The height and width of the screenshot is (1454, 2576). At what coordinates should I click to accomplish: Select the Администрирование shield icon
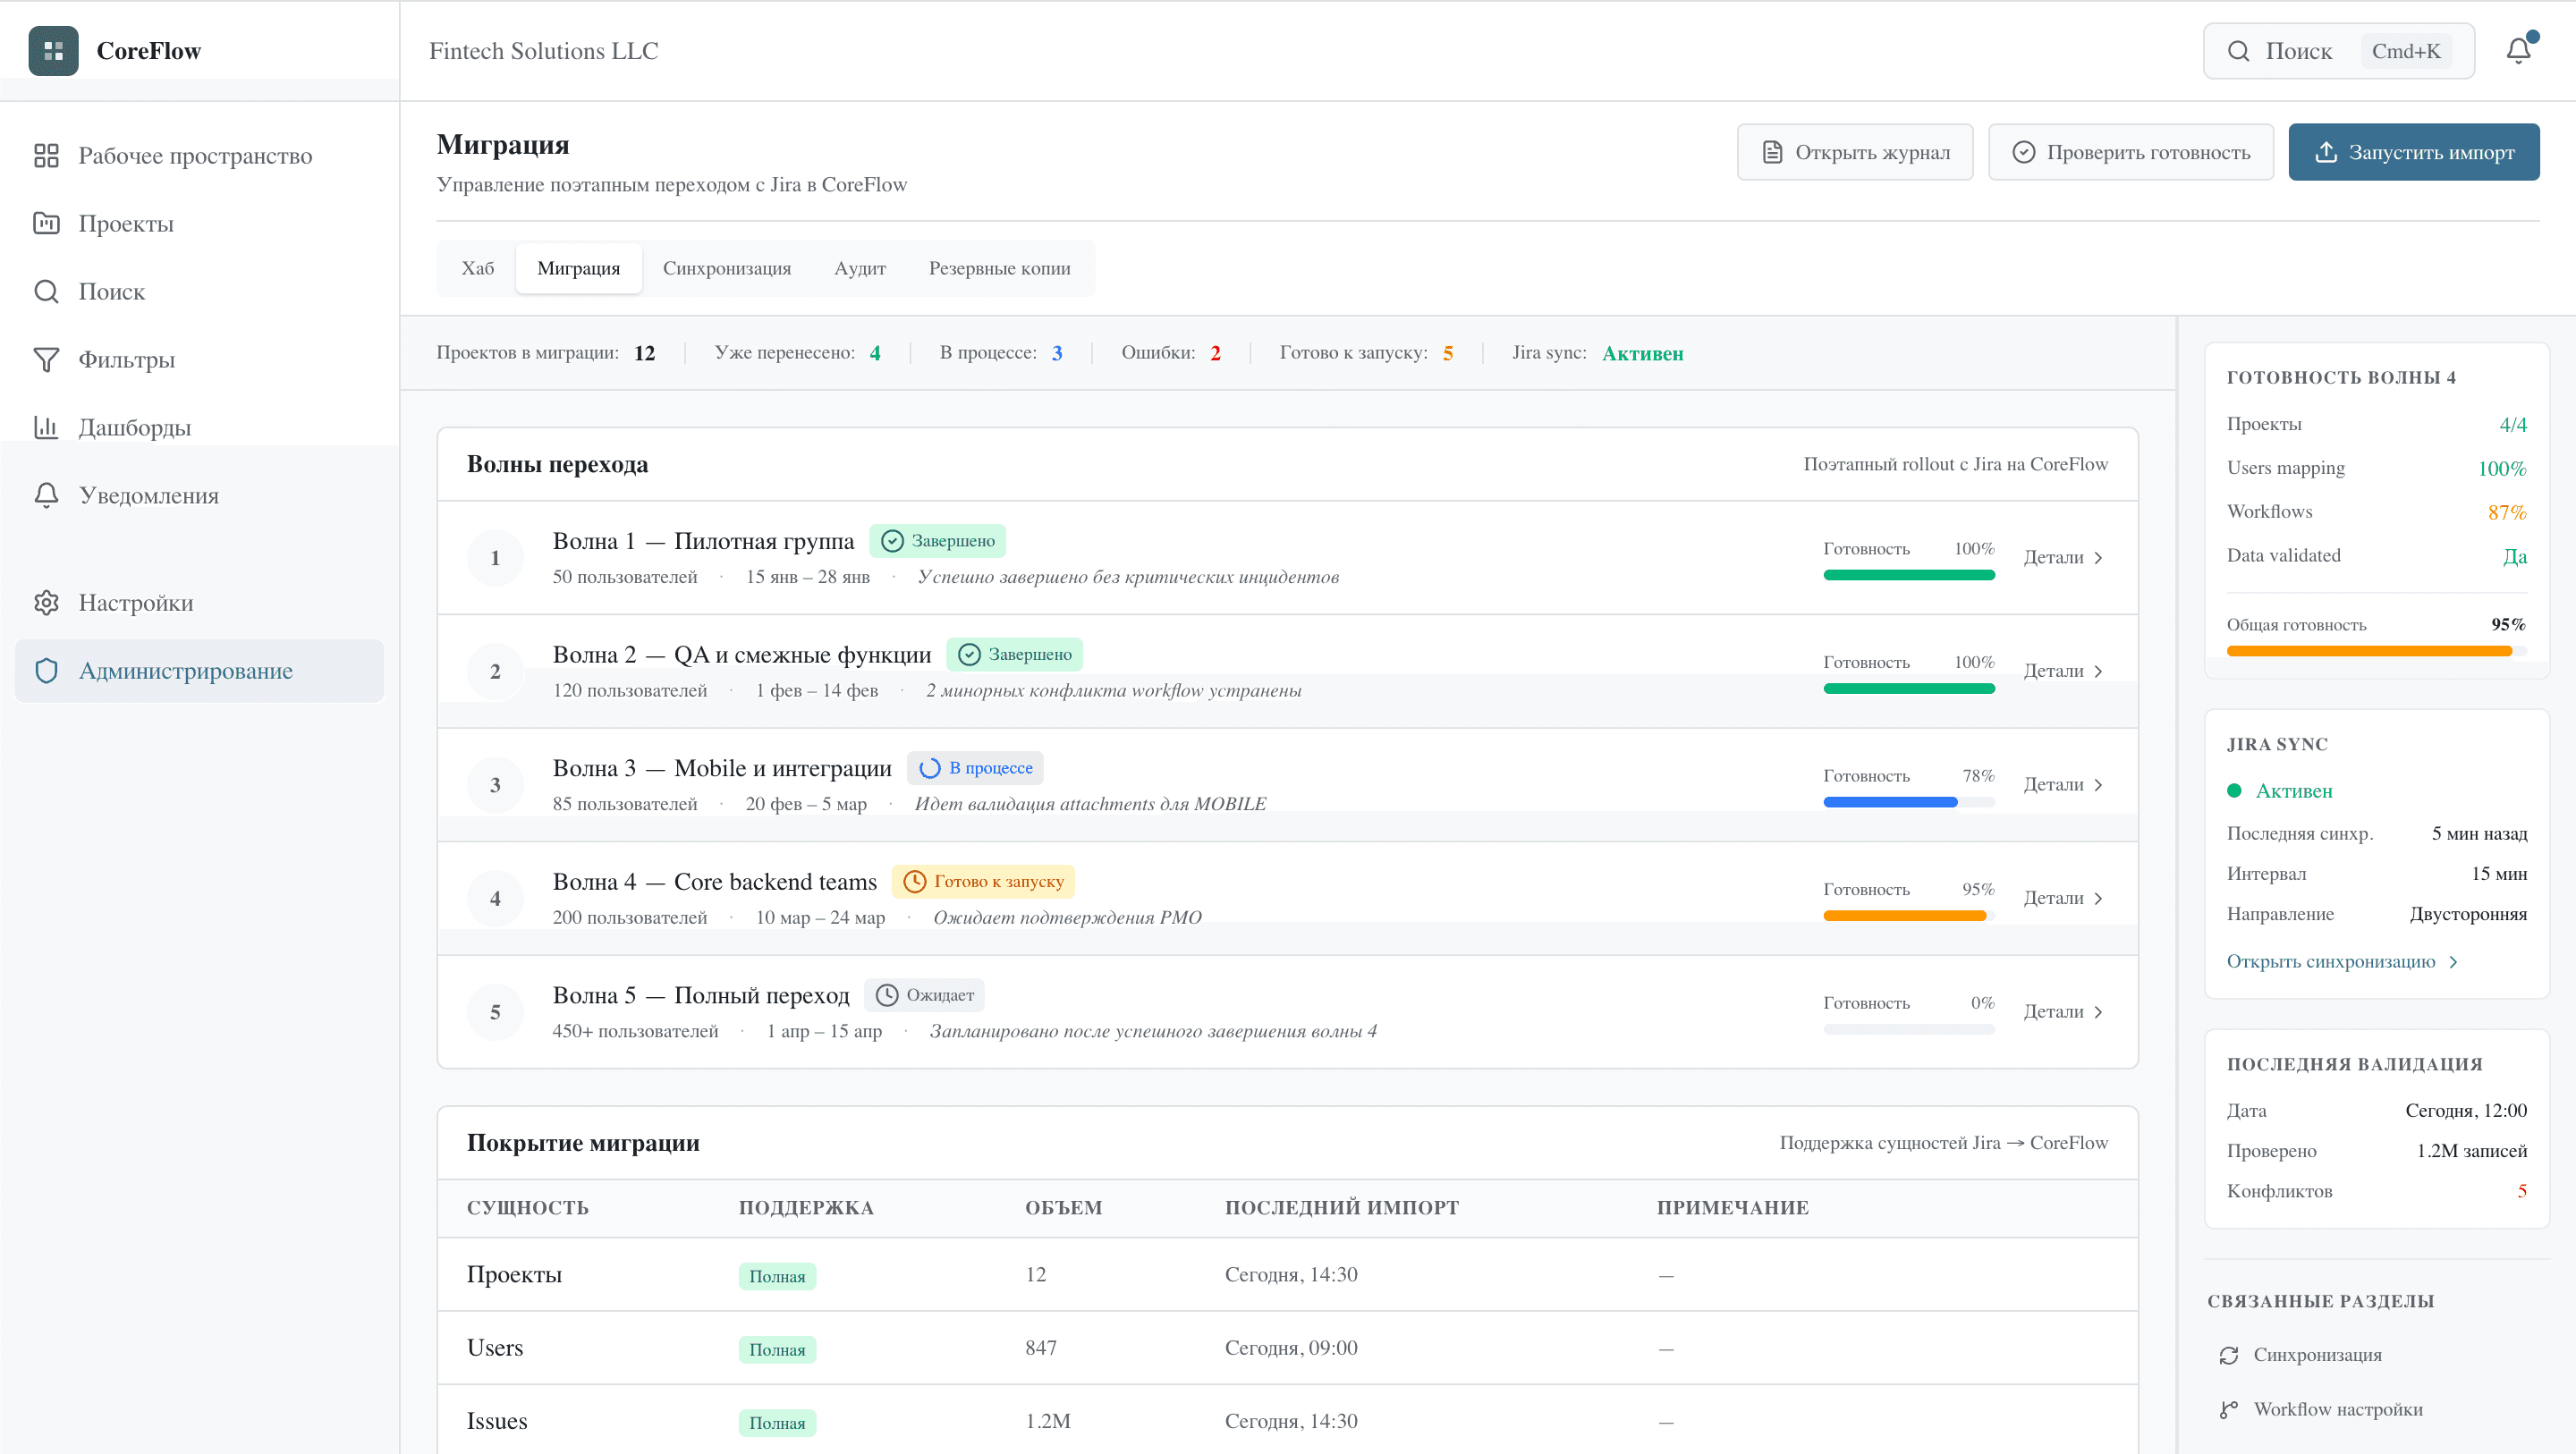(47, 671)
